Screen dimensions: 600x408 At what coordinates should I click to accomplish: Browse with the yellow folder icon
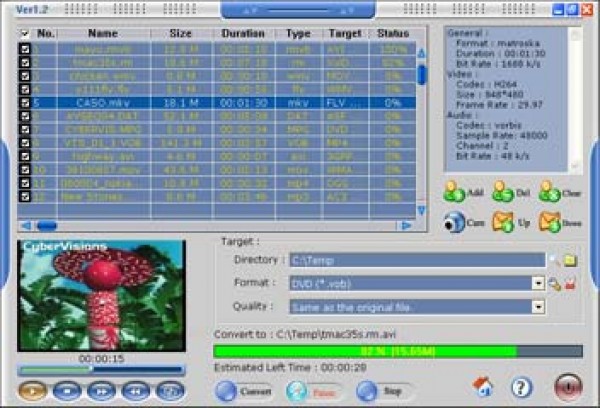coord(570,260)
